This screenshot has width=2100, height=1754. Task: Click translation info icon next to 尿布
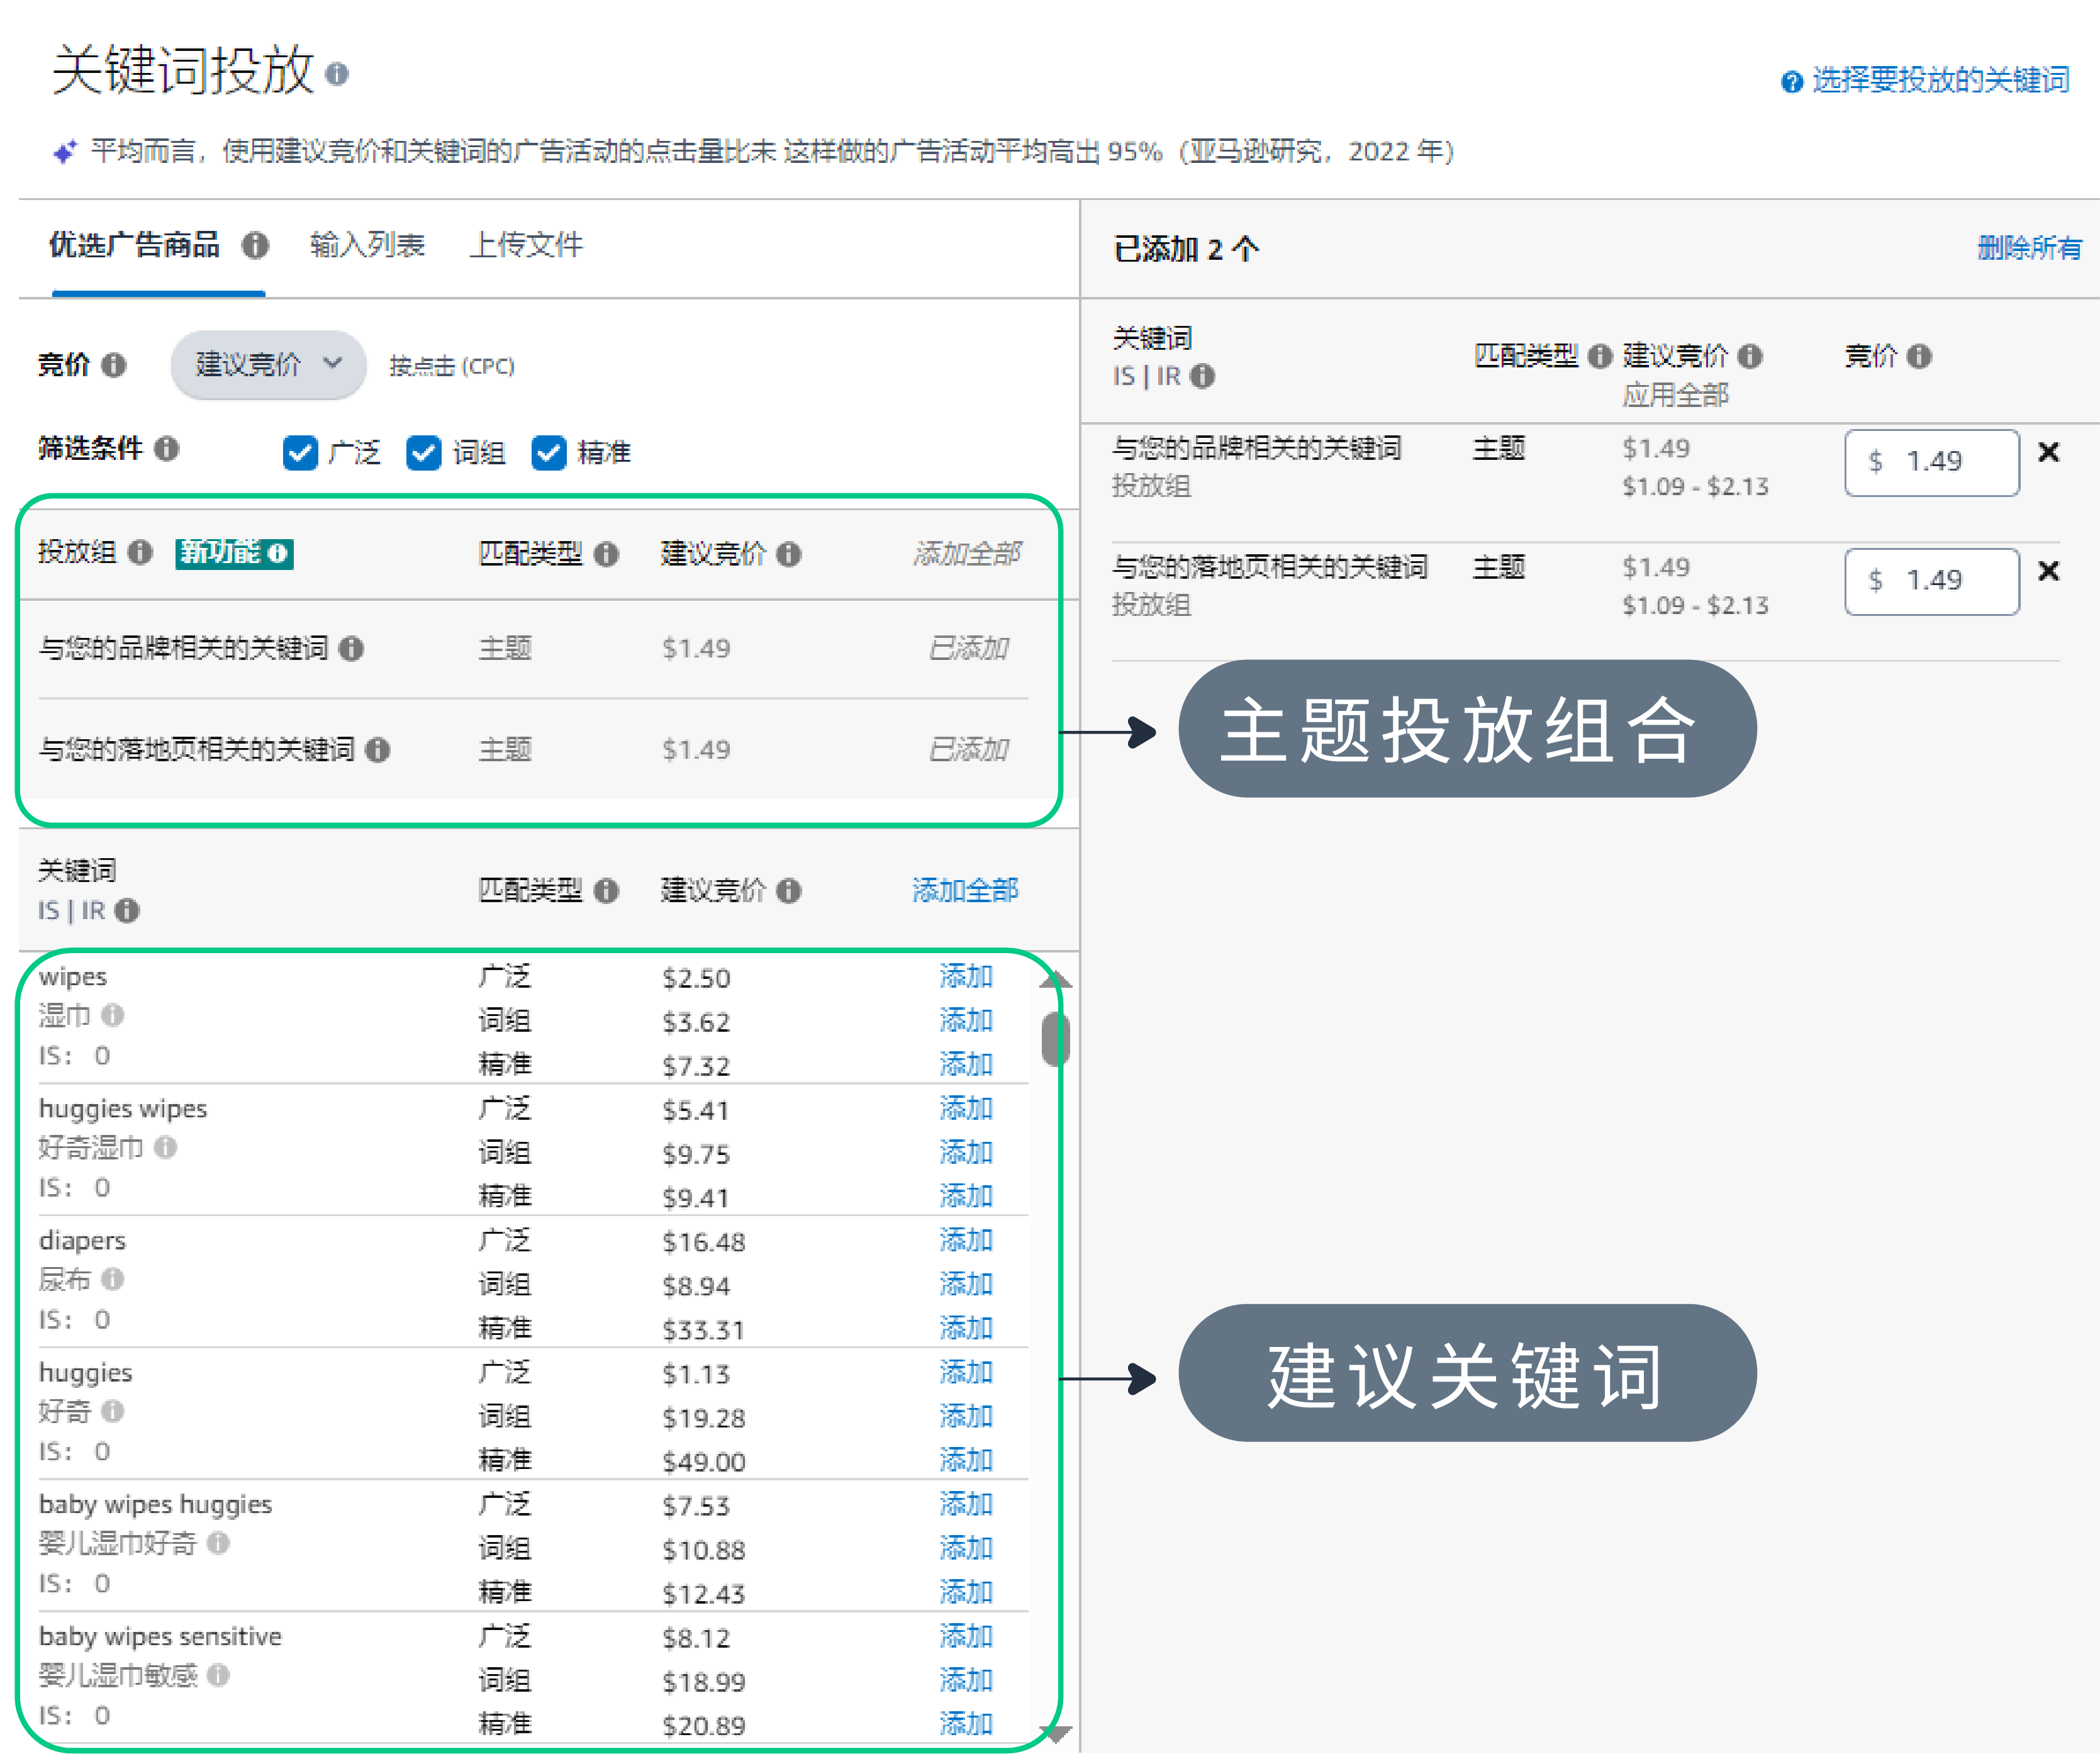tap(113, 1279)
